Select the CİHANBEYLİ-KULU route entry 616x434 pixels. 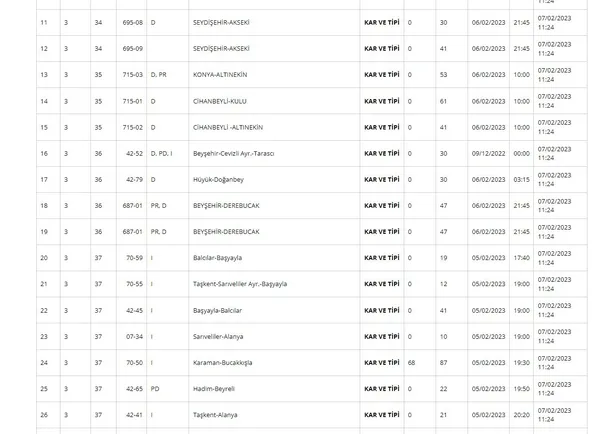pyautogui.click(x=220, y=101)
